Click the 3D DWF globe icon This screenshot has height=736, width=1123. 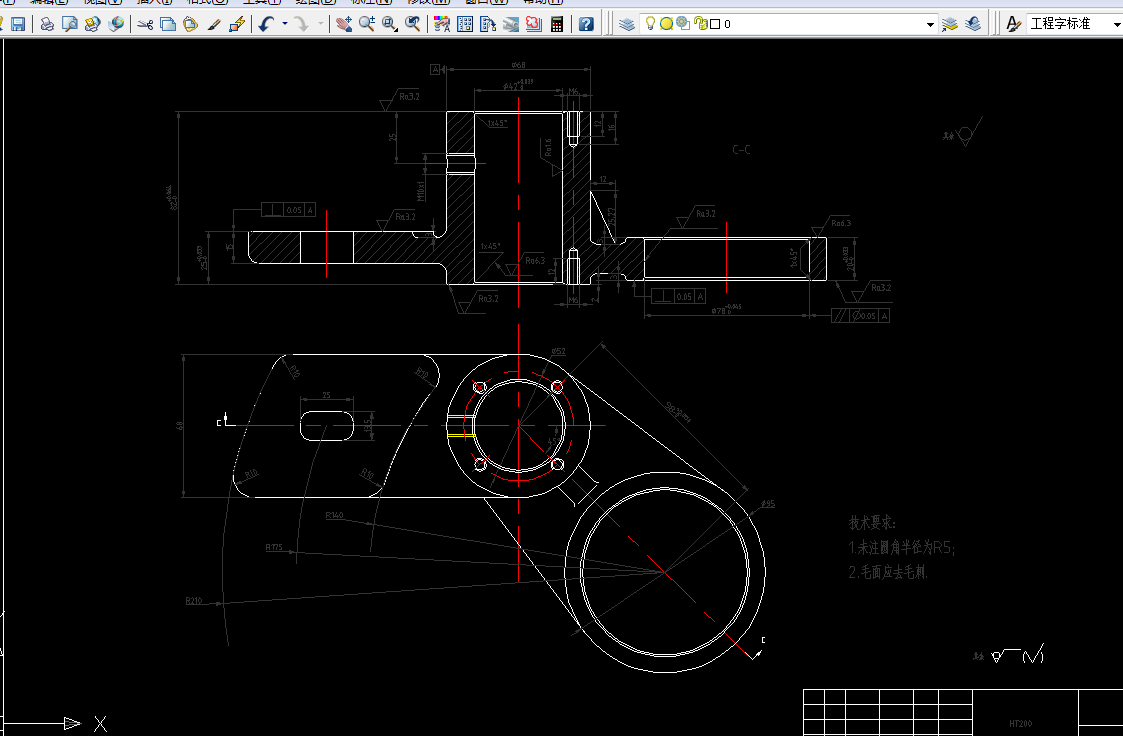click(115, 24)
